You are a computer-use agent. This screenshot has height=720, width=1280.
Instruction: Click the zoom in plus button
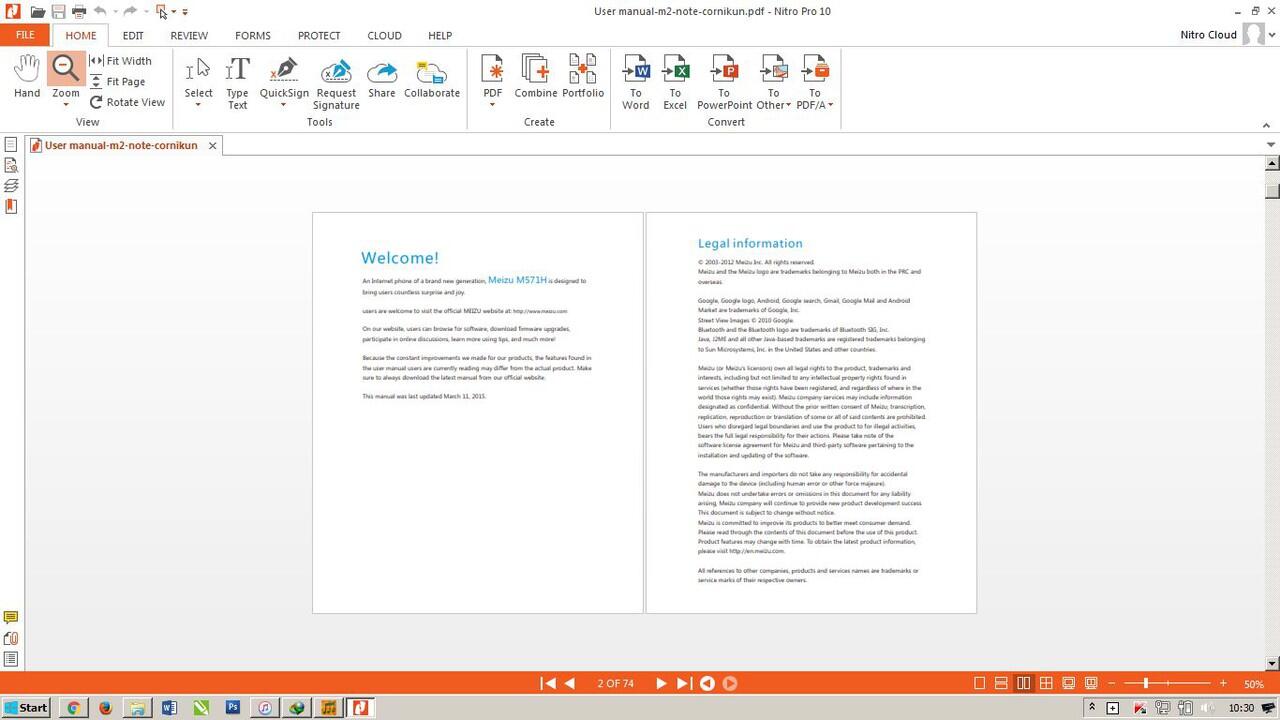click(x=1222, y=683)
